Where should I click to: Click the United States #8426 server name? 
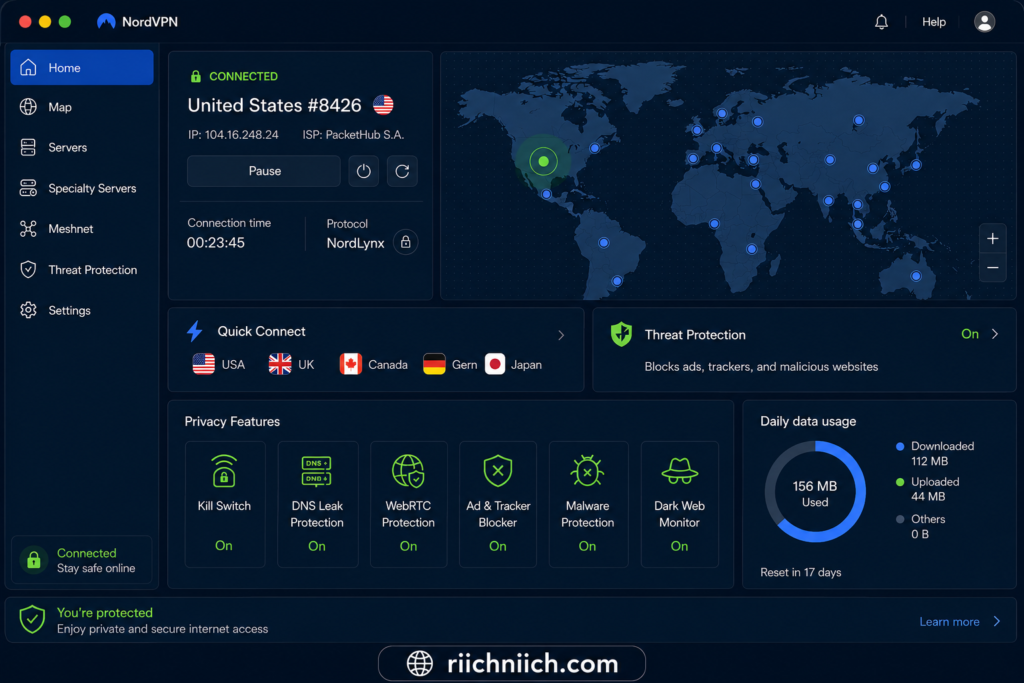(274, 105)
